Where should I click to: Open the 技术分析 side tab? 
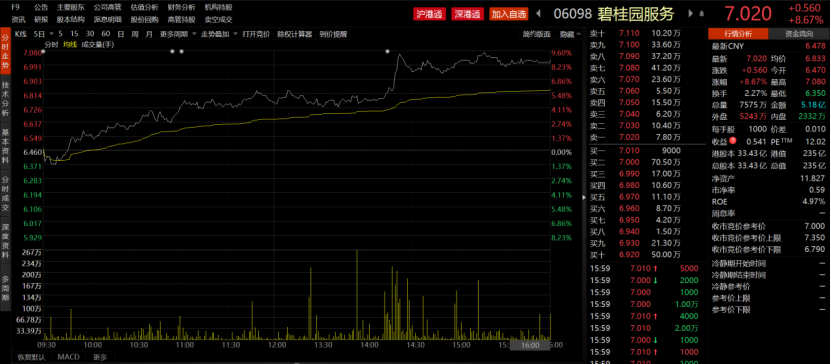5,99
